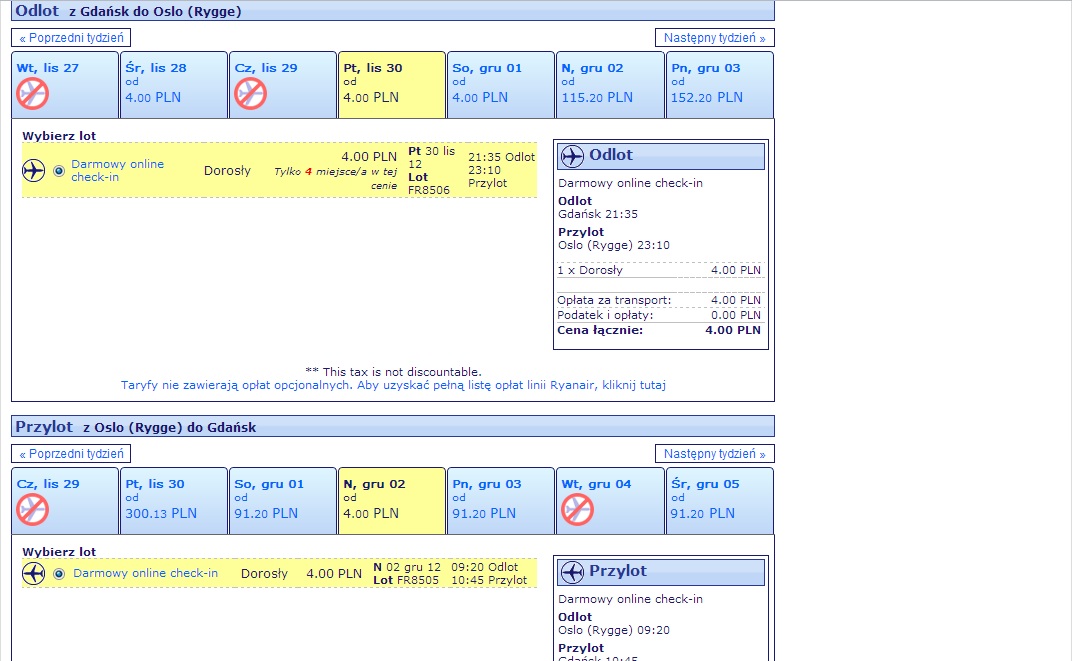Go to previous week of return flights
The width and height of the screenshot is (1072, 661).
click(x=71, y=454)
